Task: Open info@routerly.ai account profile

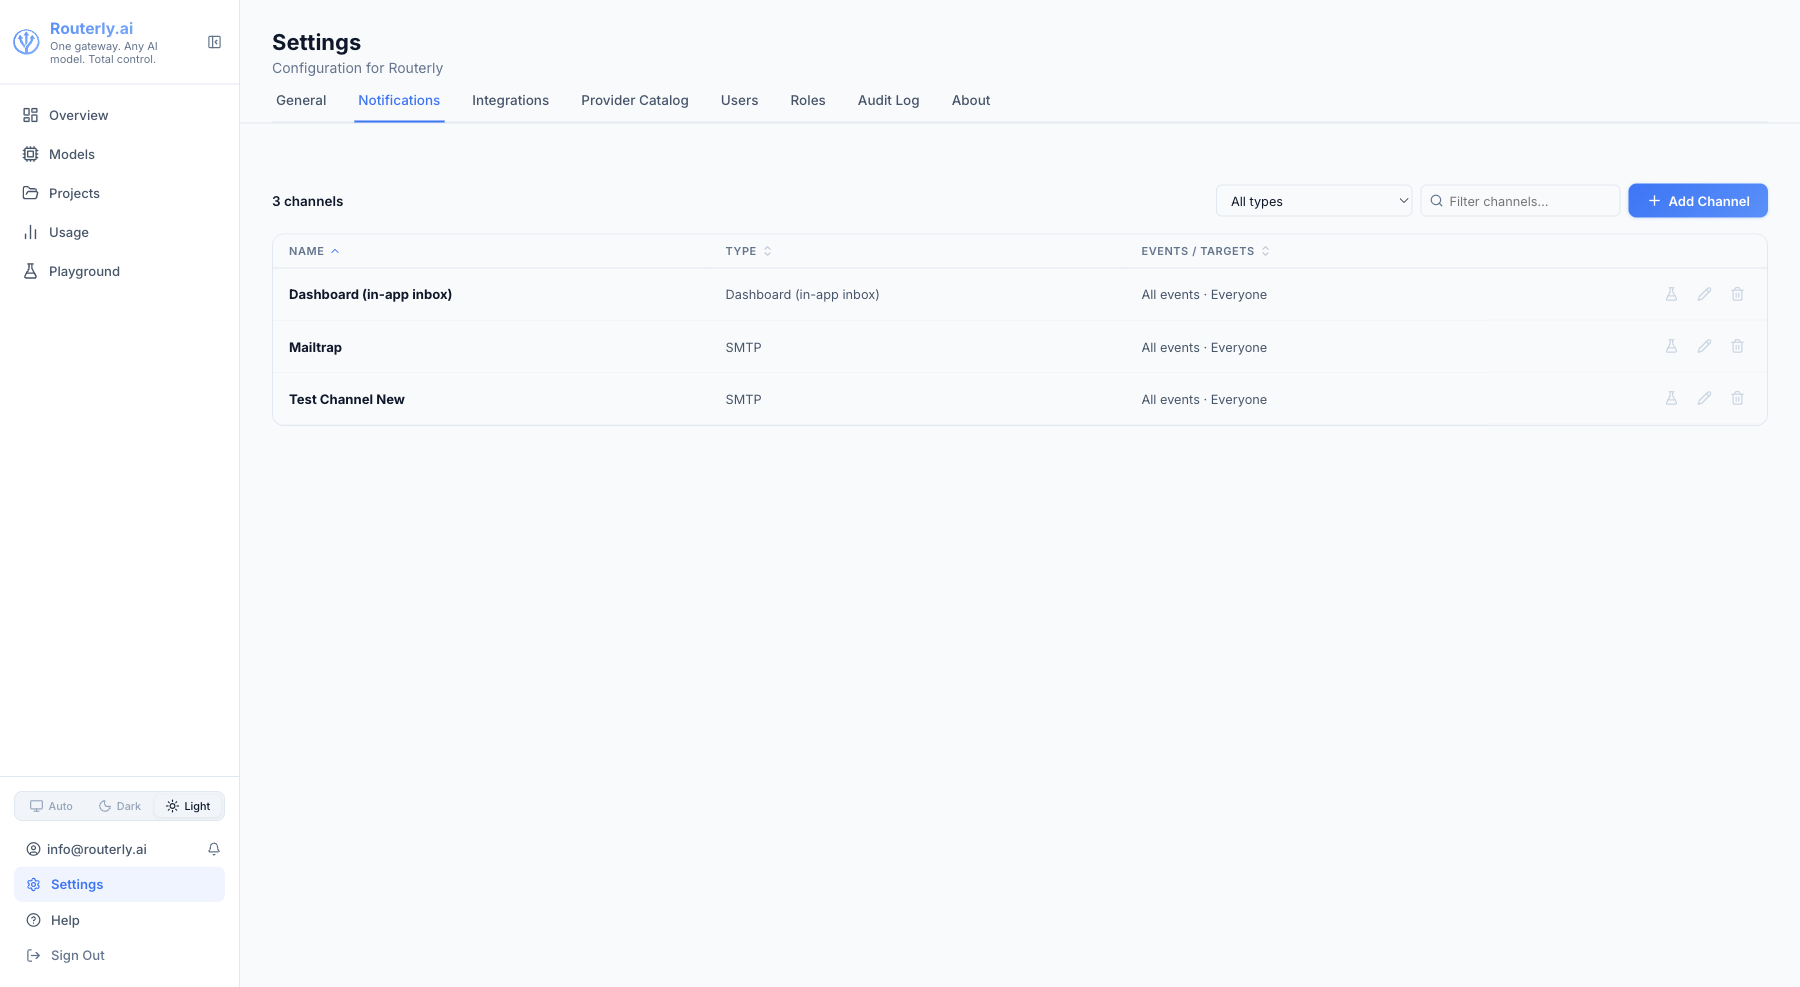Action: (87, 849)
